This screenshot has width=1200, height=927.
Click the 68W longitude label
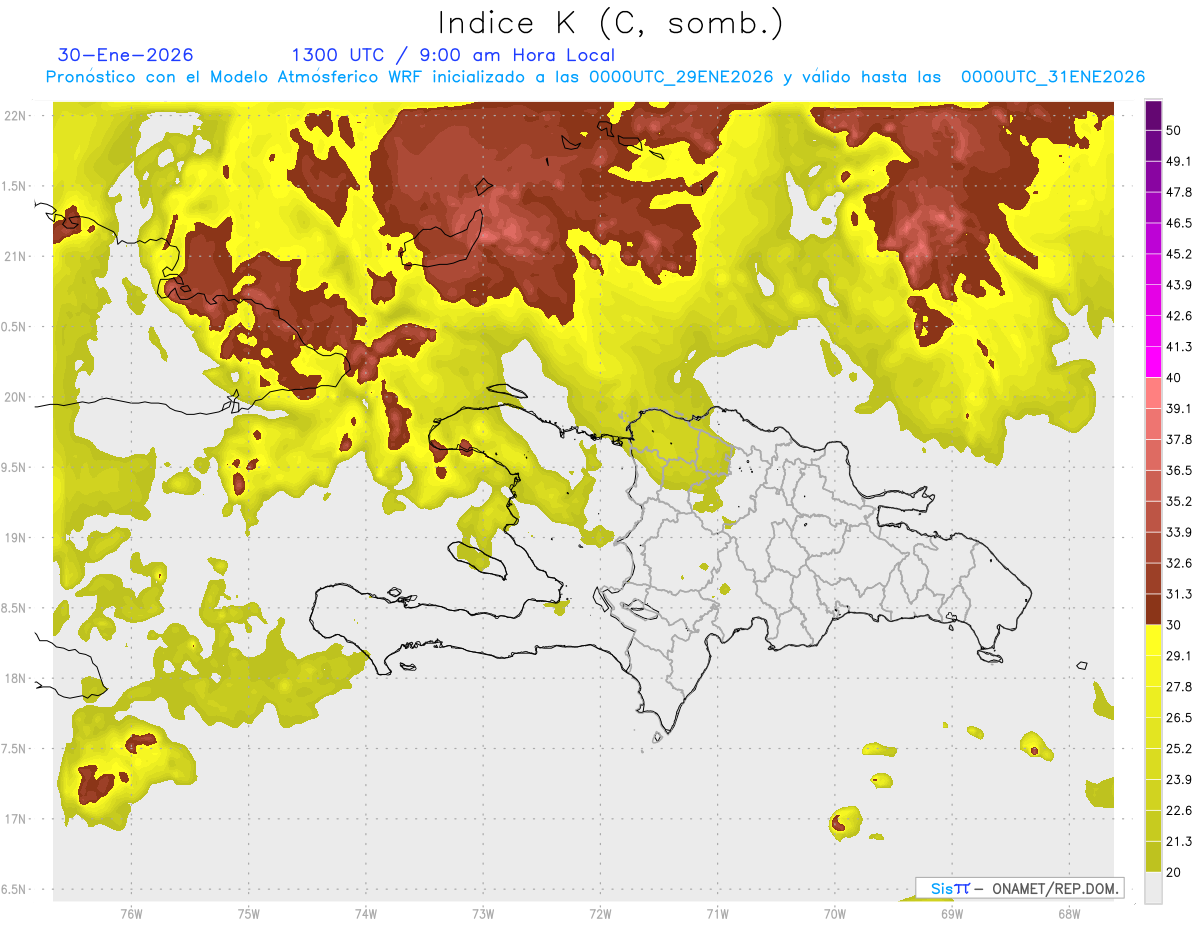pyautogui.click(x=1069, y=914)
